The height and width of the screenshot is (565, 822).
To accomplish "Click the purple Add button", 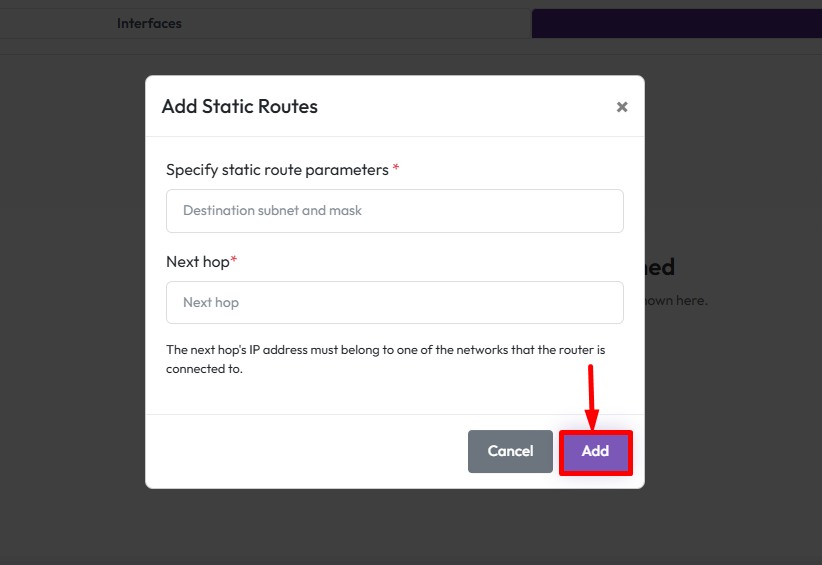I will [595, 452].
